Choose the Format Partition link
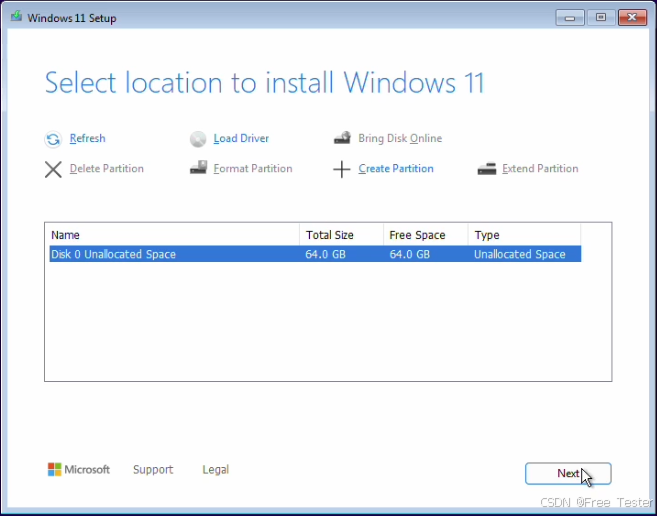The height and width of the screenshot is (516, 657). (253, 169)
